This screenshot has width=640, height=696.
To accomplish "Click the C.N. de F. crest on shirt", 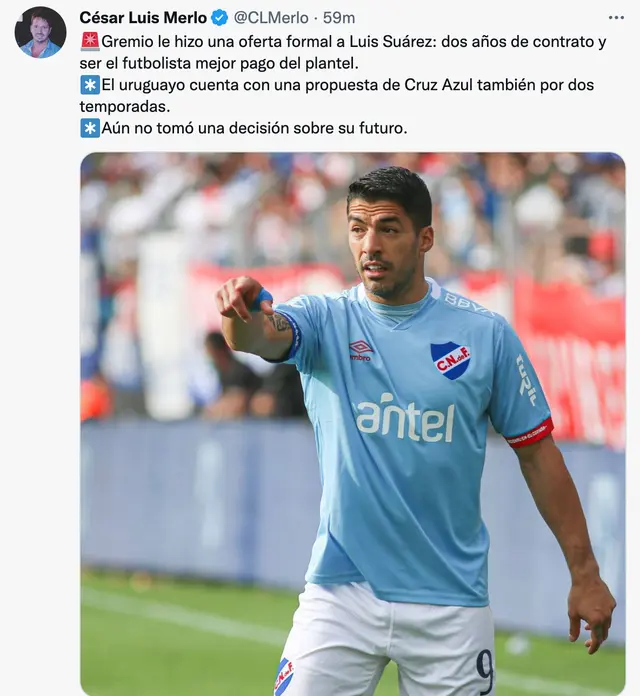I will (450, 360).
